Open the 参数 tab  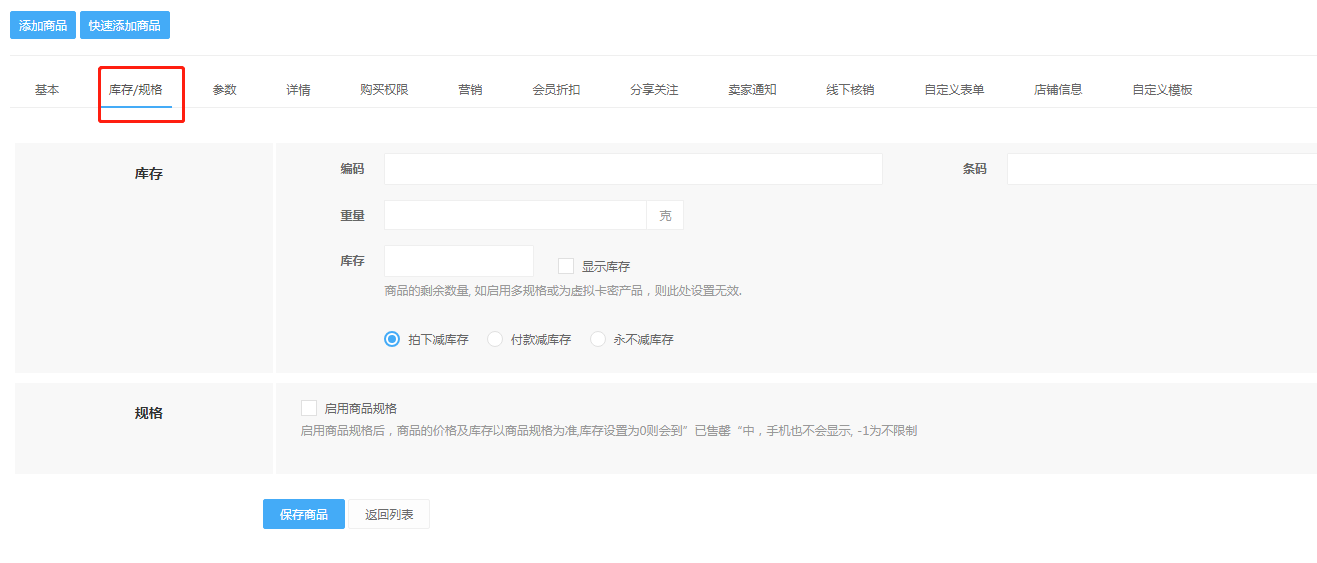point(225,90)
